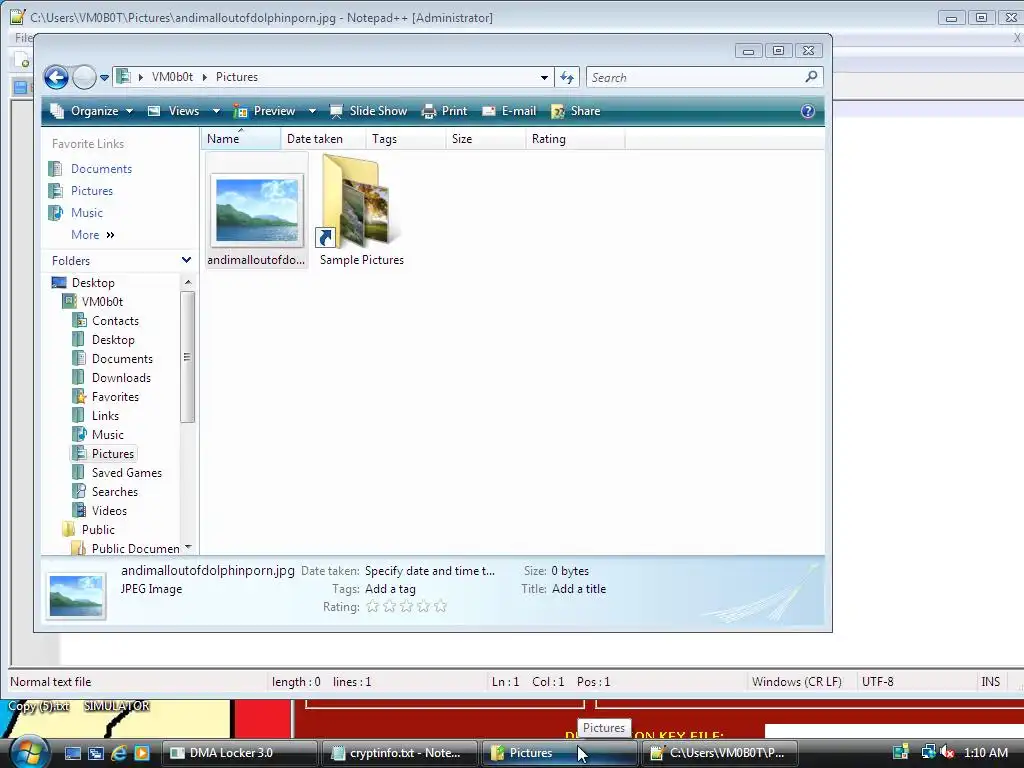Set the rating to the first star
1024x768 pixels.
[x=373, y=607]
